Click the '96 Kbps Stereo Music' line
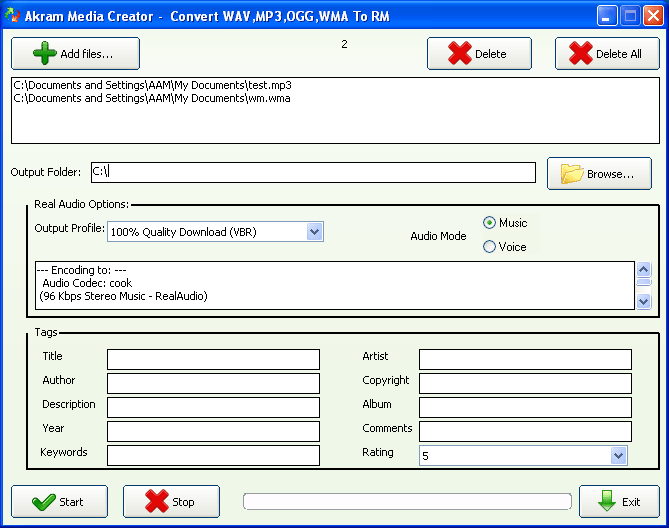Viewport: 669px width, 528px height. pos(123,296)
